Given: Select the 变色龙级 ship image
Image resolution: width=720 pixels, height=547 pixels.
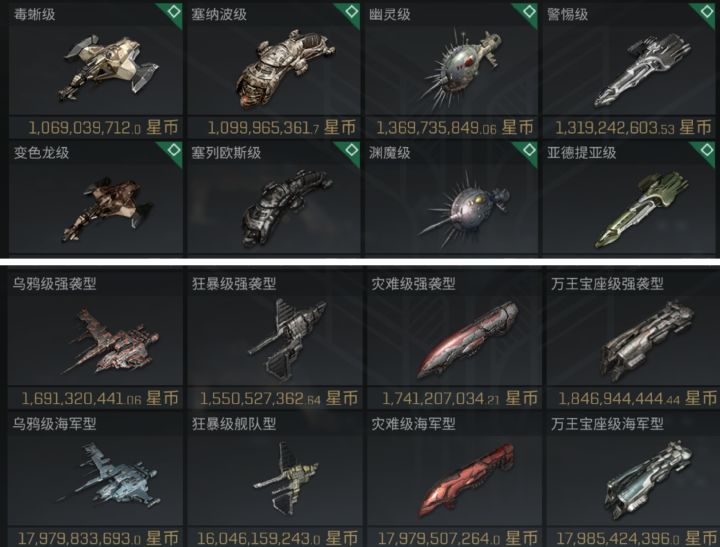Looking at the screenshot, I should 108,208.
